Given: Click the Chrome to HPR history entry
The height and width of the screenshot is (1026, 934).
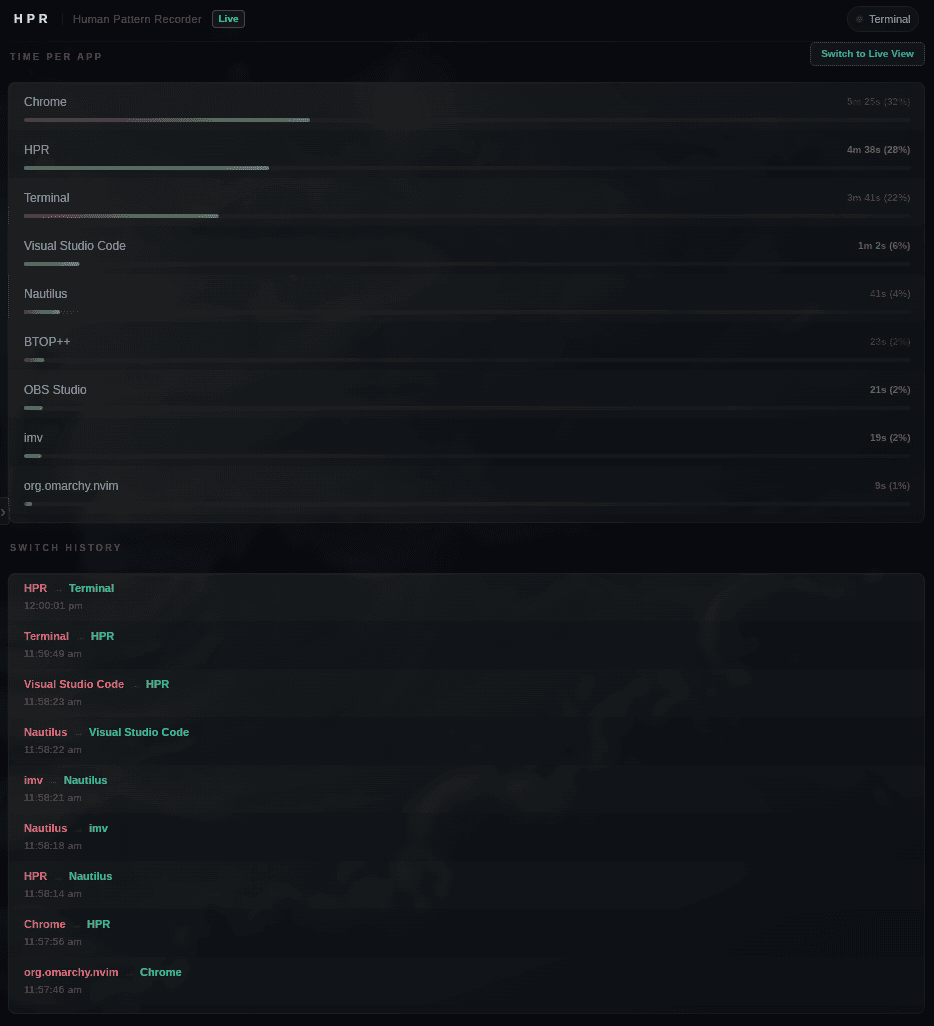Looking at the screenshot, I should click(467, 932).
